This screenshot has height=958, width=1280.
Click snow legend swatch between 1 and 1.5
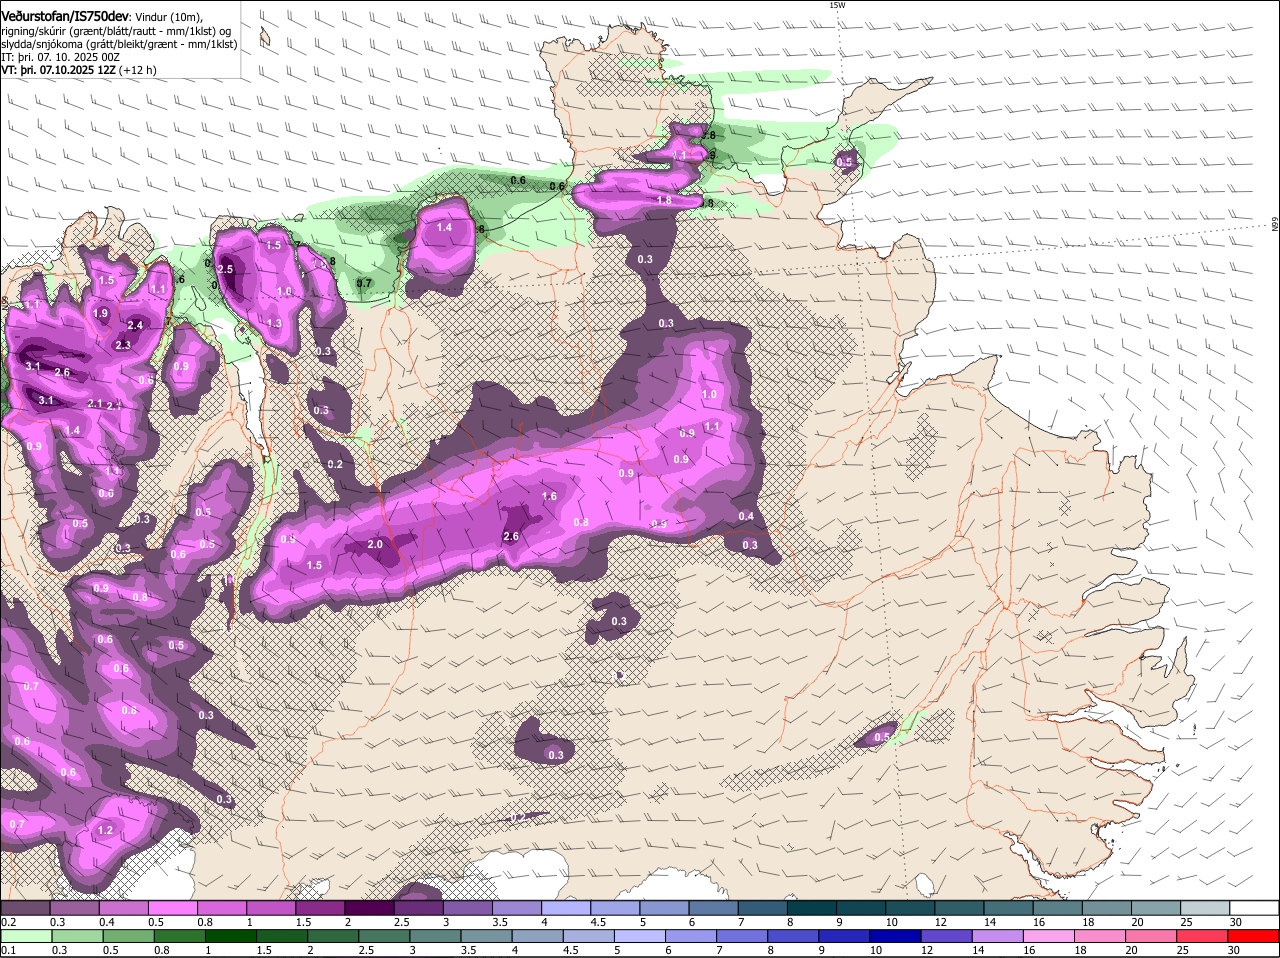point(271,907)
